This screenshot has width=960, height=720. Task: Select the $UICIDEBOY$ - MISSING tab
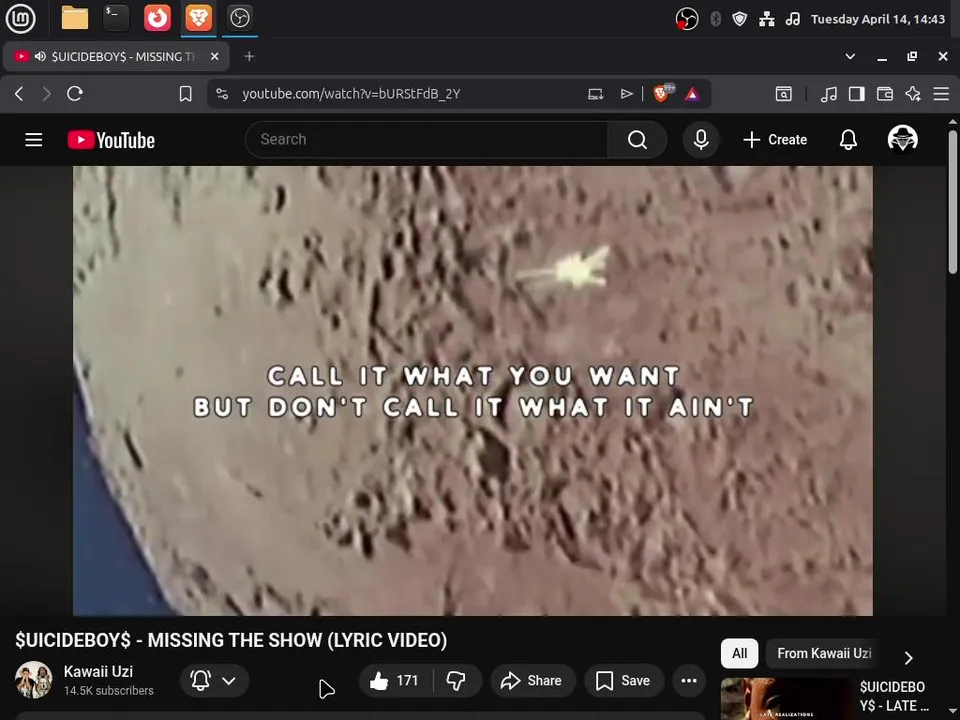pos(116,56)
